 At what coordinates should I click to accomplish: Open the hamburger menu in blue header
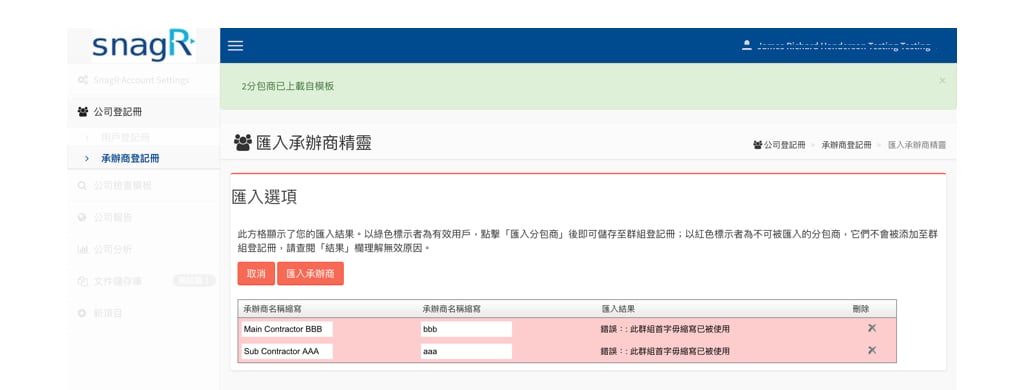[x=235, y=46]
